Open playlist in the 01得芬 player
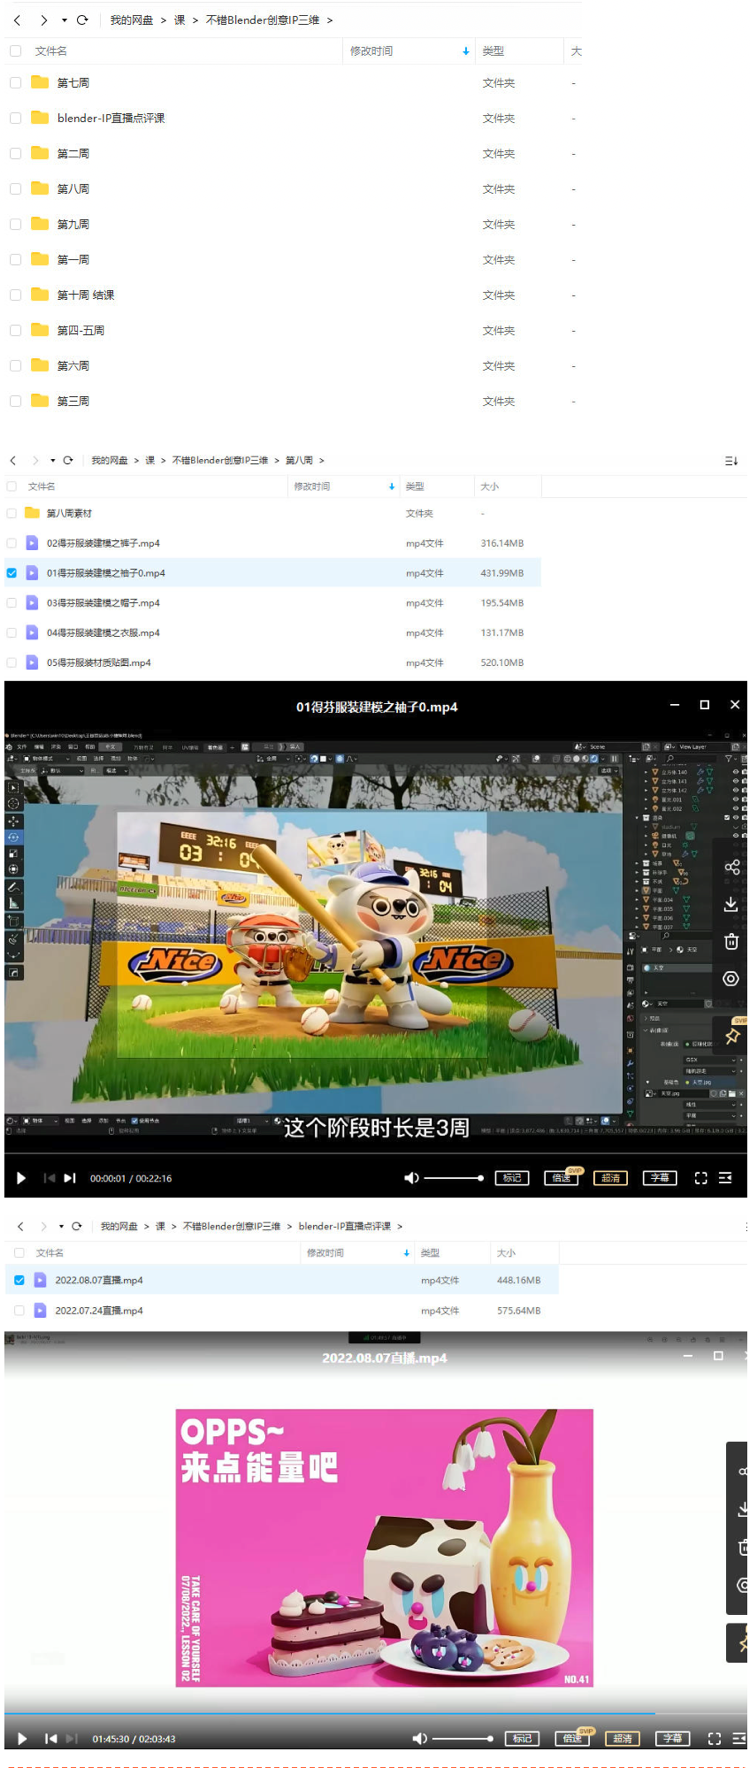The image size is (750, 1768). [726, 1178]
